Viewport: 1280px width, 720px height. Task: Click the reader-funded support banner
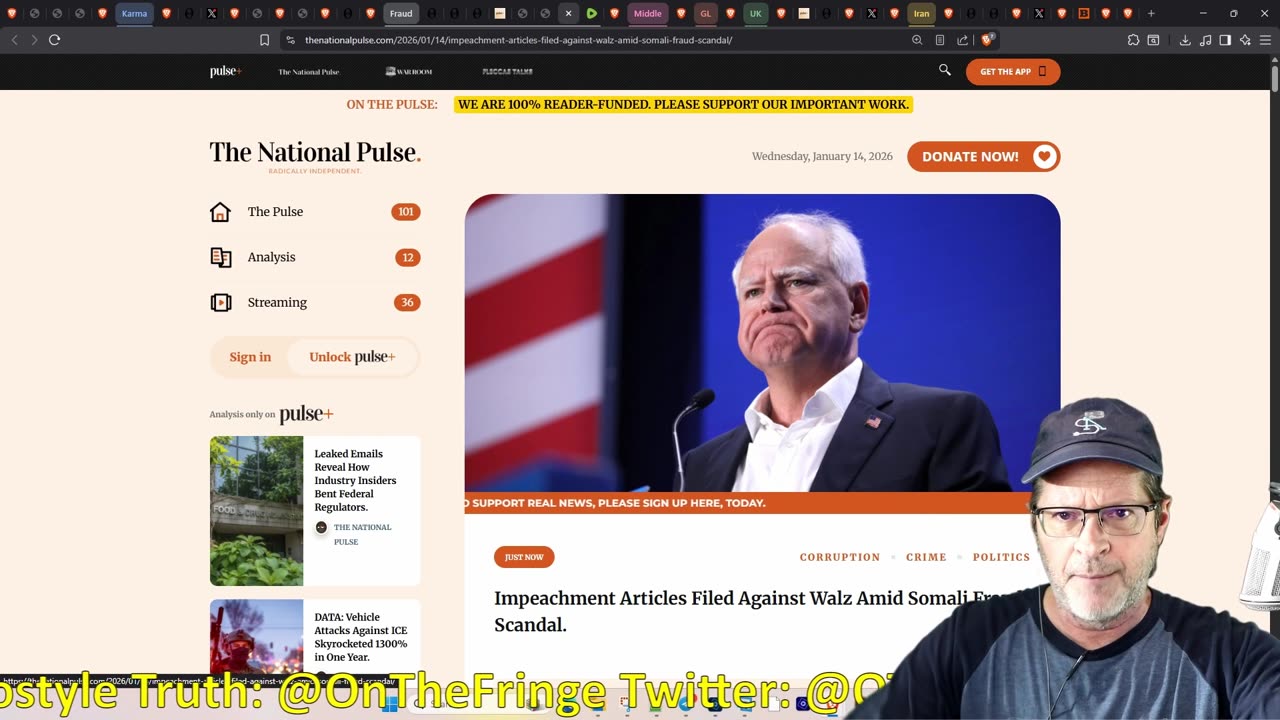(x=683, y=104)
